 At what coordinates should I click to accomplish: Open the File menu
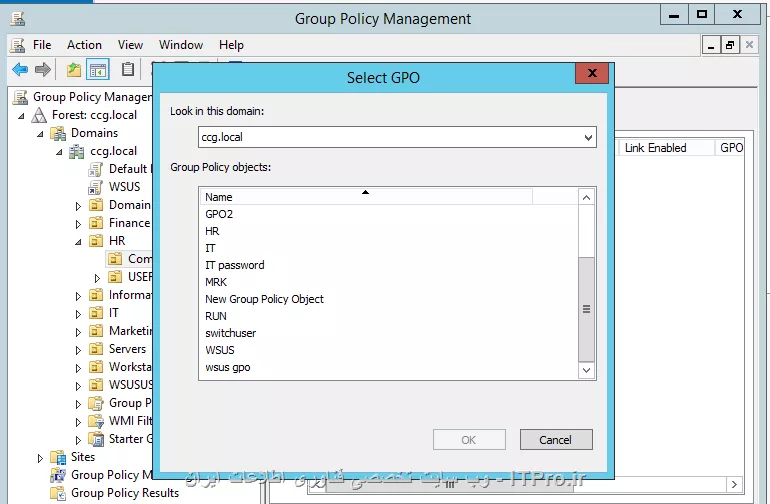(x=42, y=45)
